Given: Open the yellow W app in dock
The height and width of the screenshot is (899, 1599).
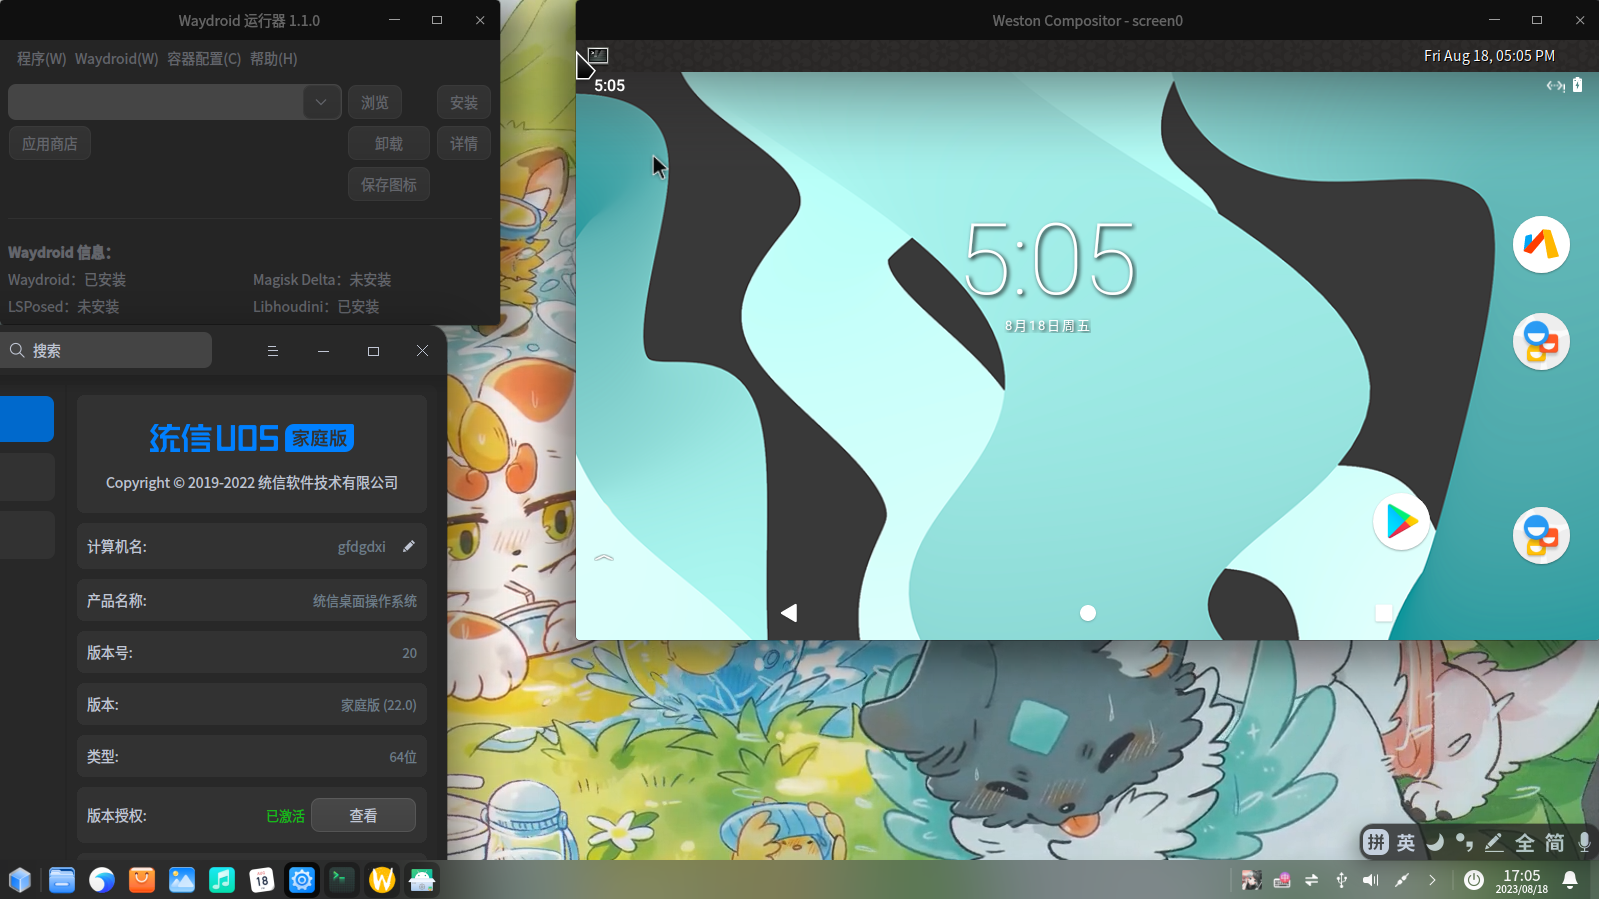Looking at the screenshot, I should (x=382, y=880).
